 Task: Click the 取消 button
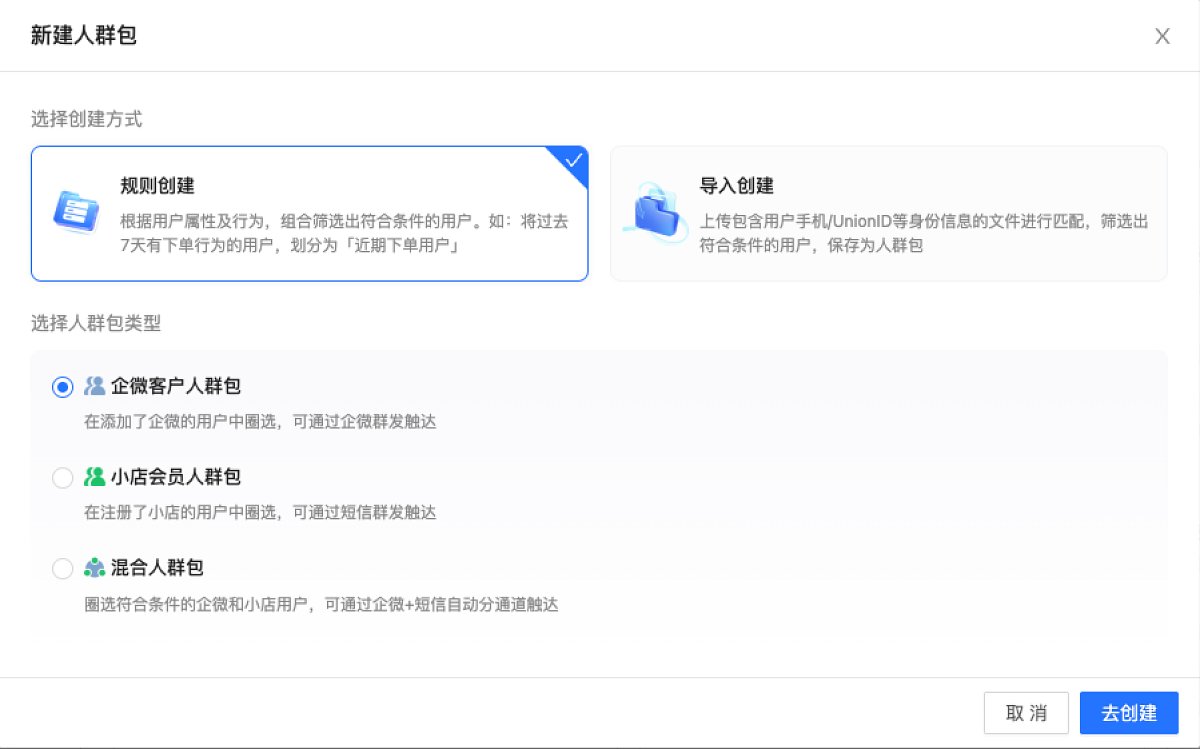(1026, 713)
